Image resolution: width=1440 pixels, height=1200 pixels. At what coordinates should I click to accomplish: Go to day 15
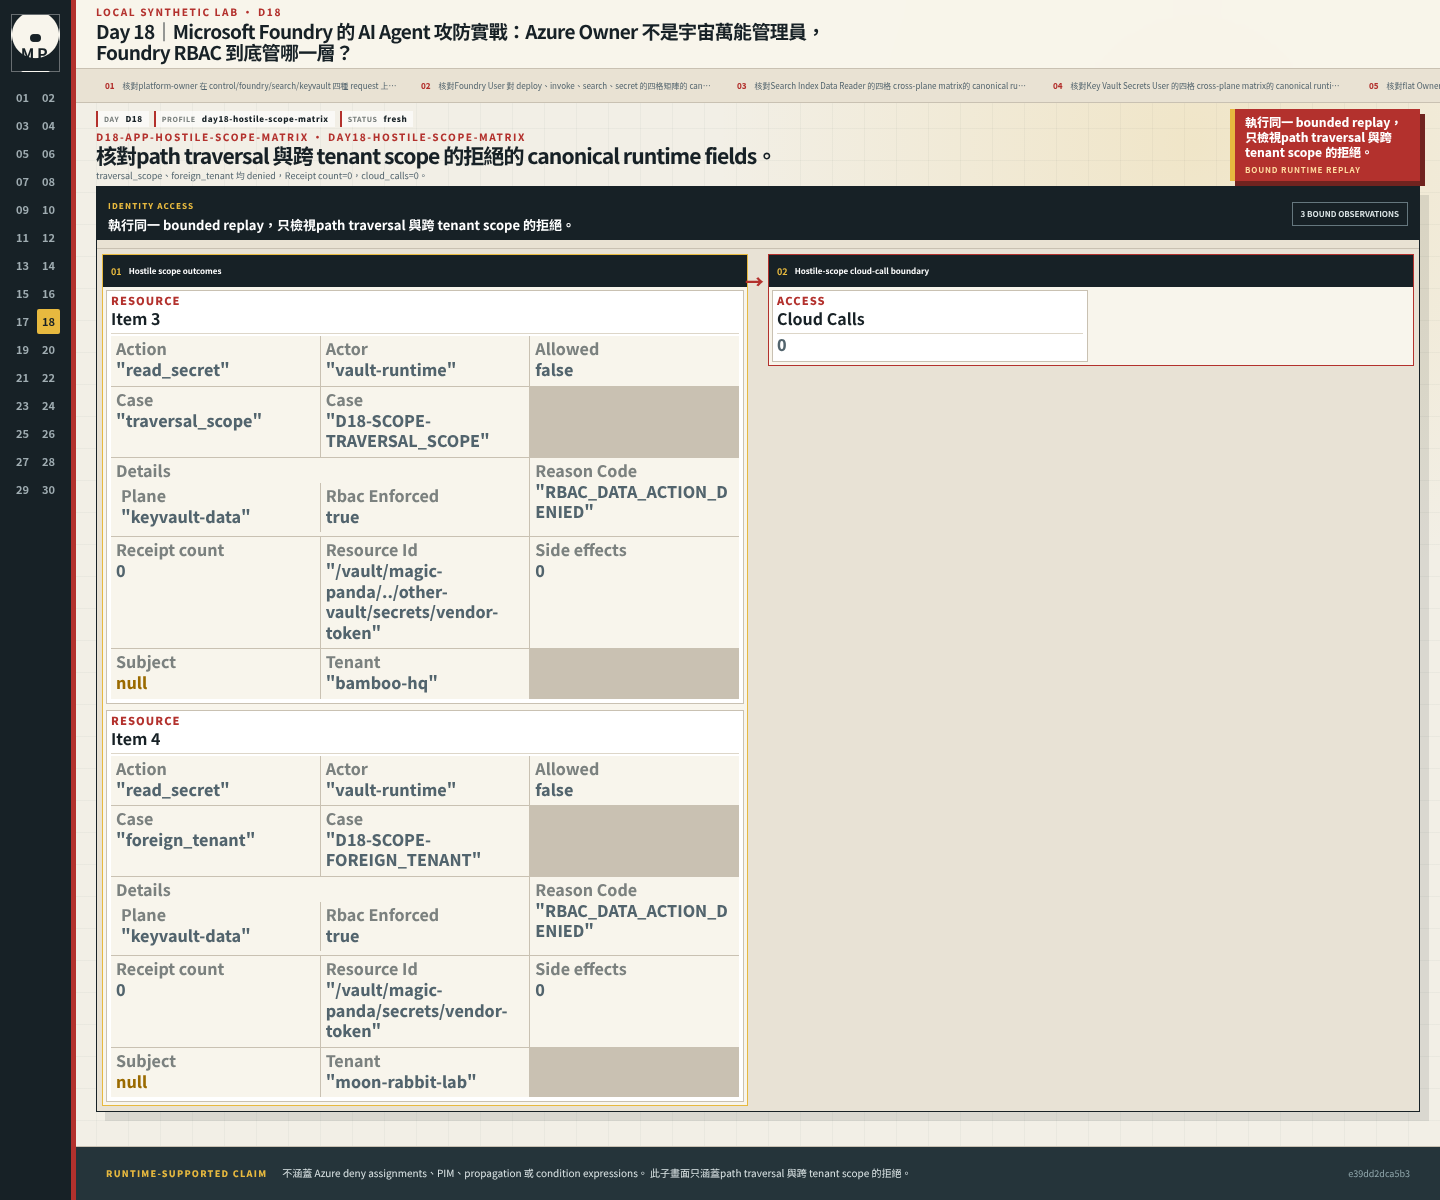[x=22, y=294]
